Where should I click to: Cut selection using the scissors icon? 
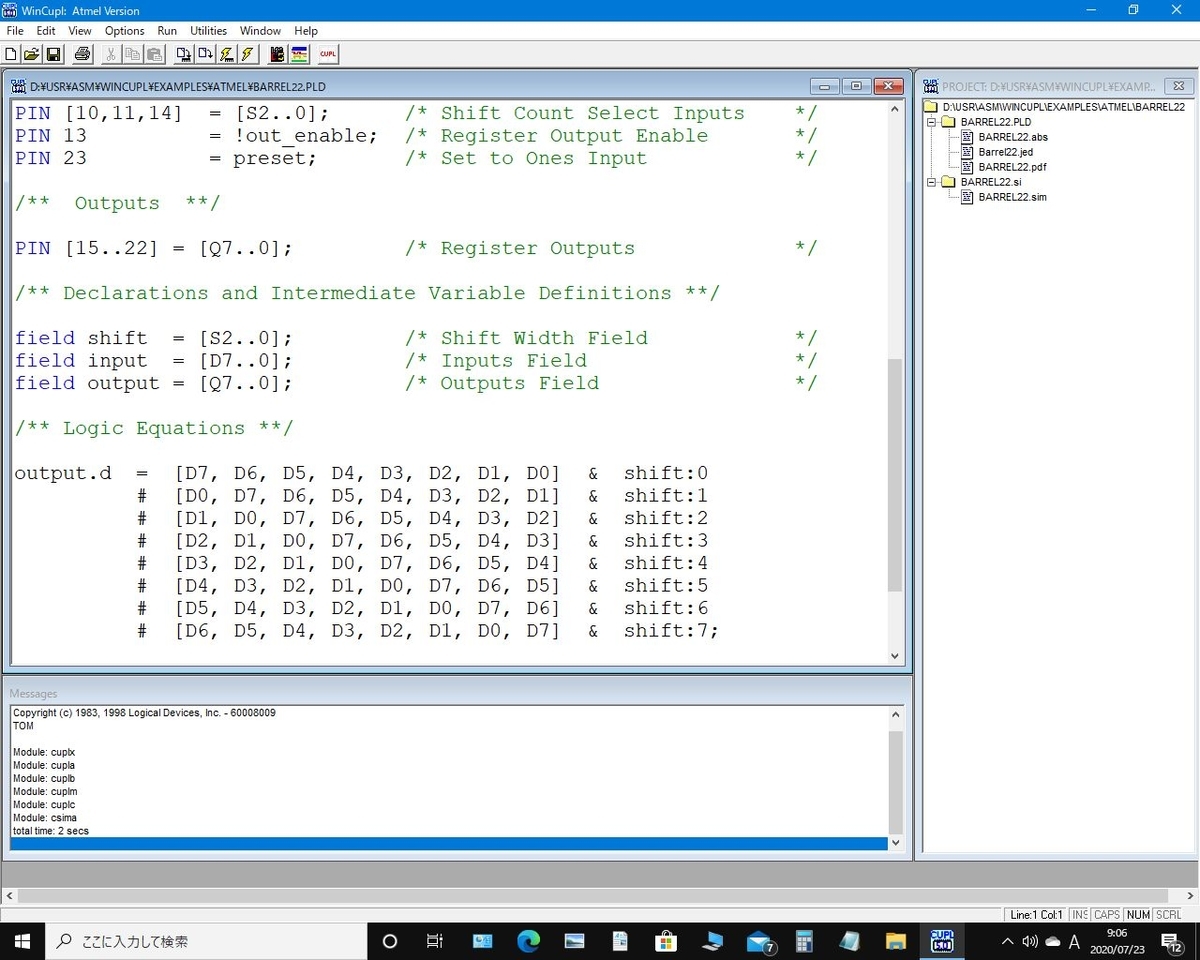[x=111, y=54]
